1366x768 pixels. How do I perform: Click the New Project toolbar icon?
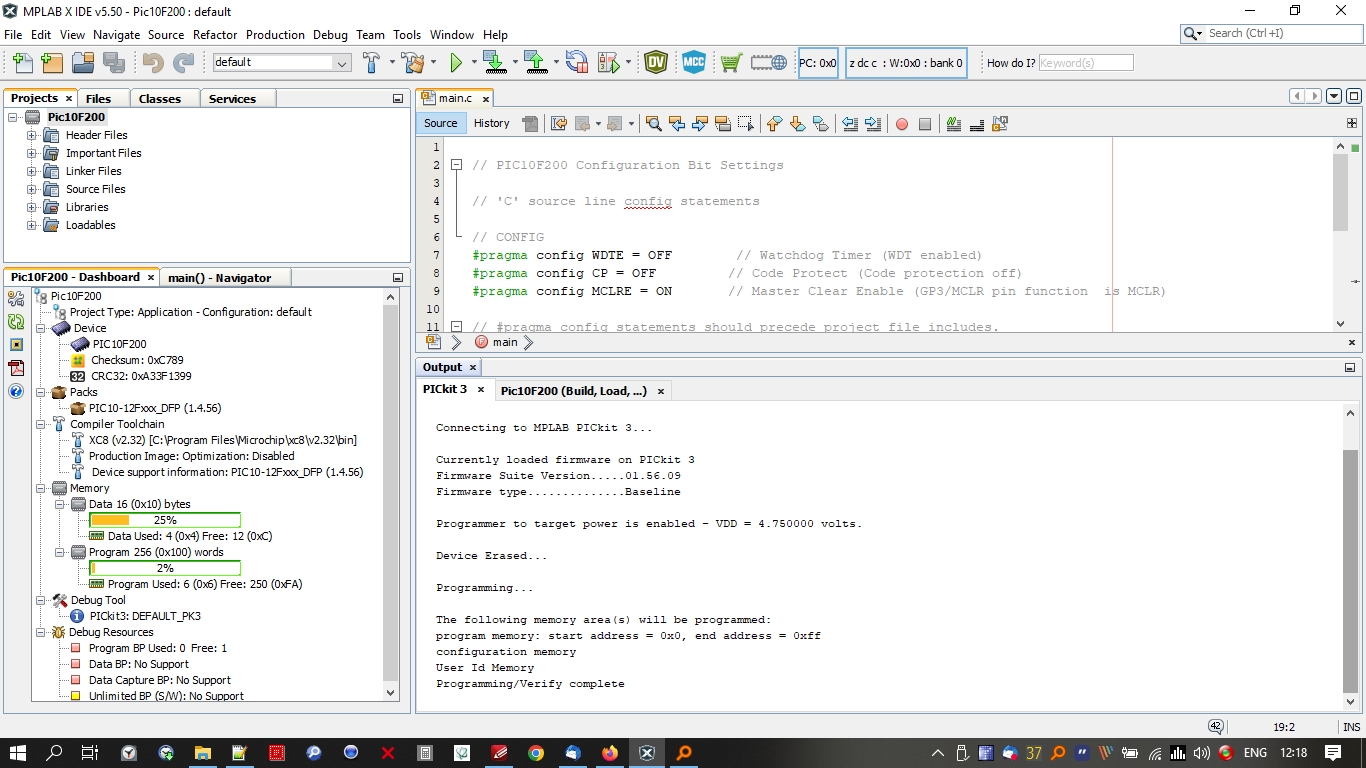(x=53, y=62)
